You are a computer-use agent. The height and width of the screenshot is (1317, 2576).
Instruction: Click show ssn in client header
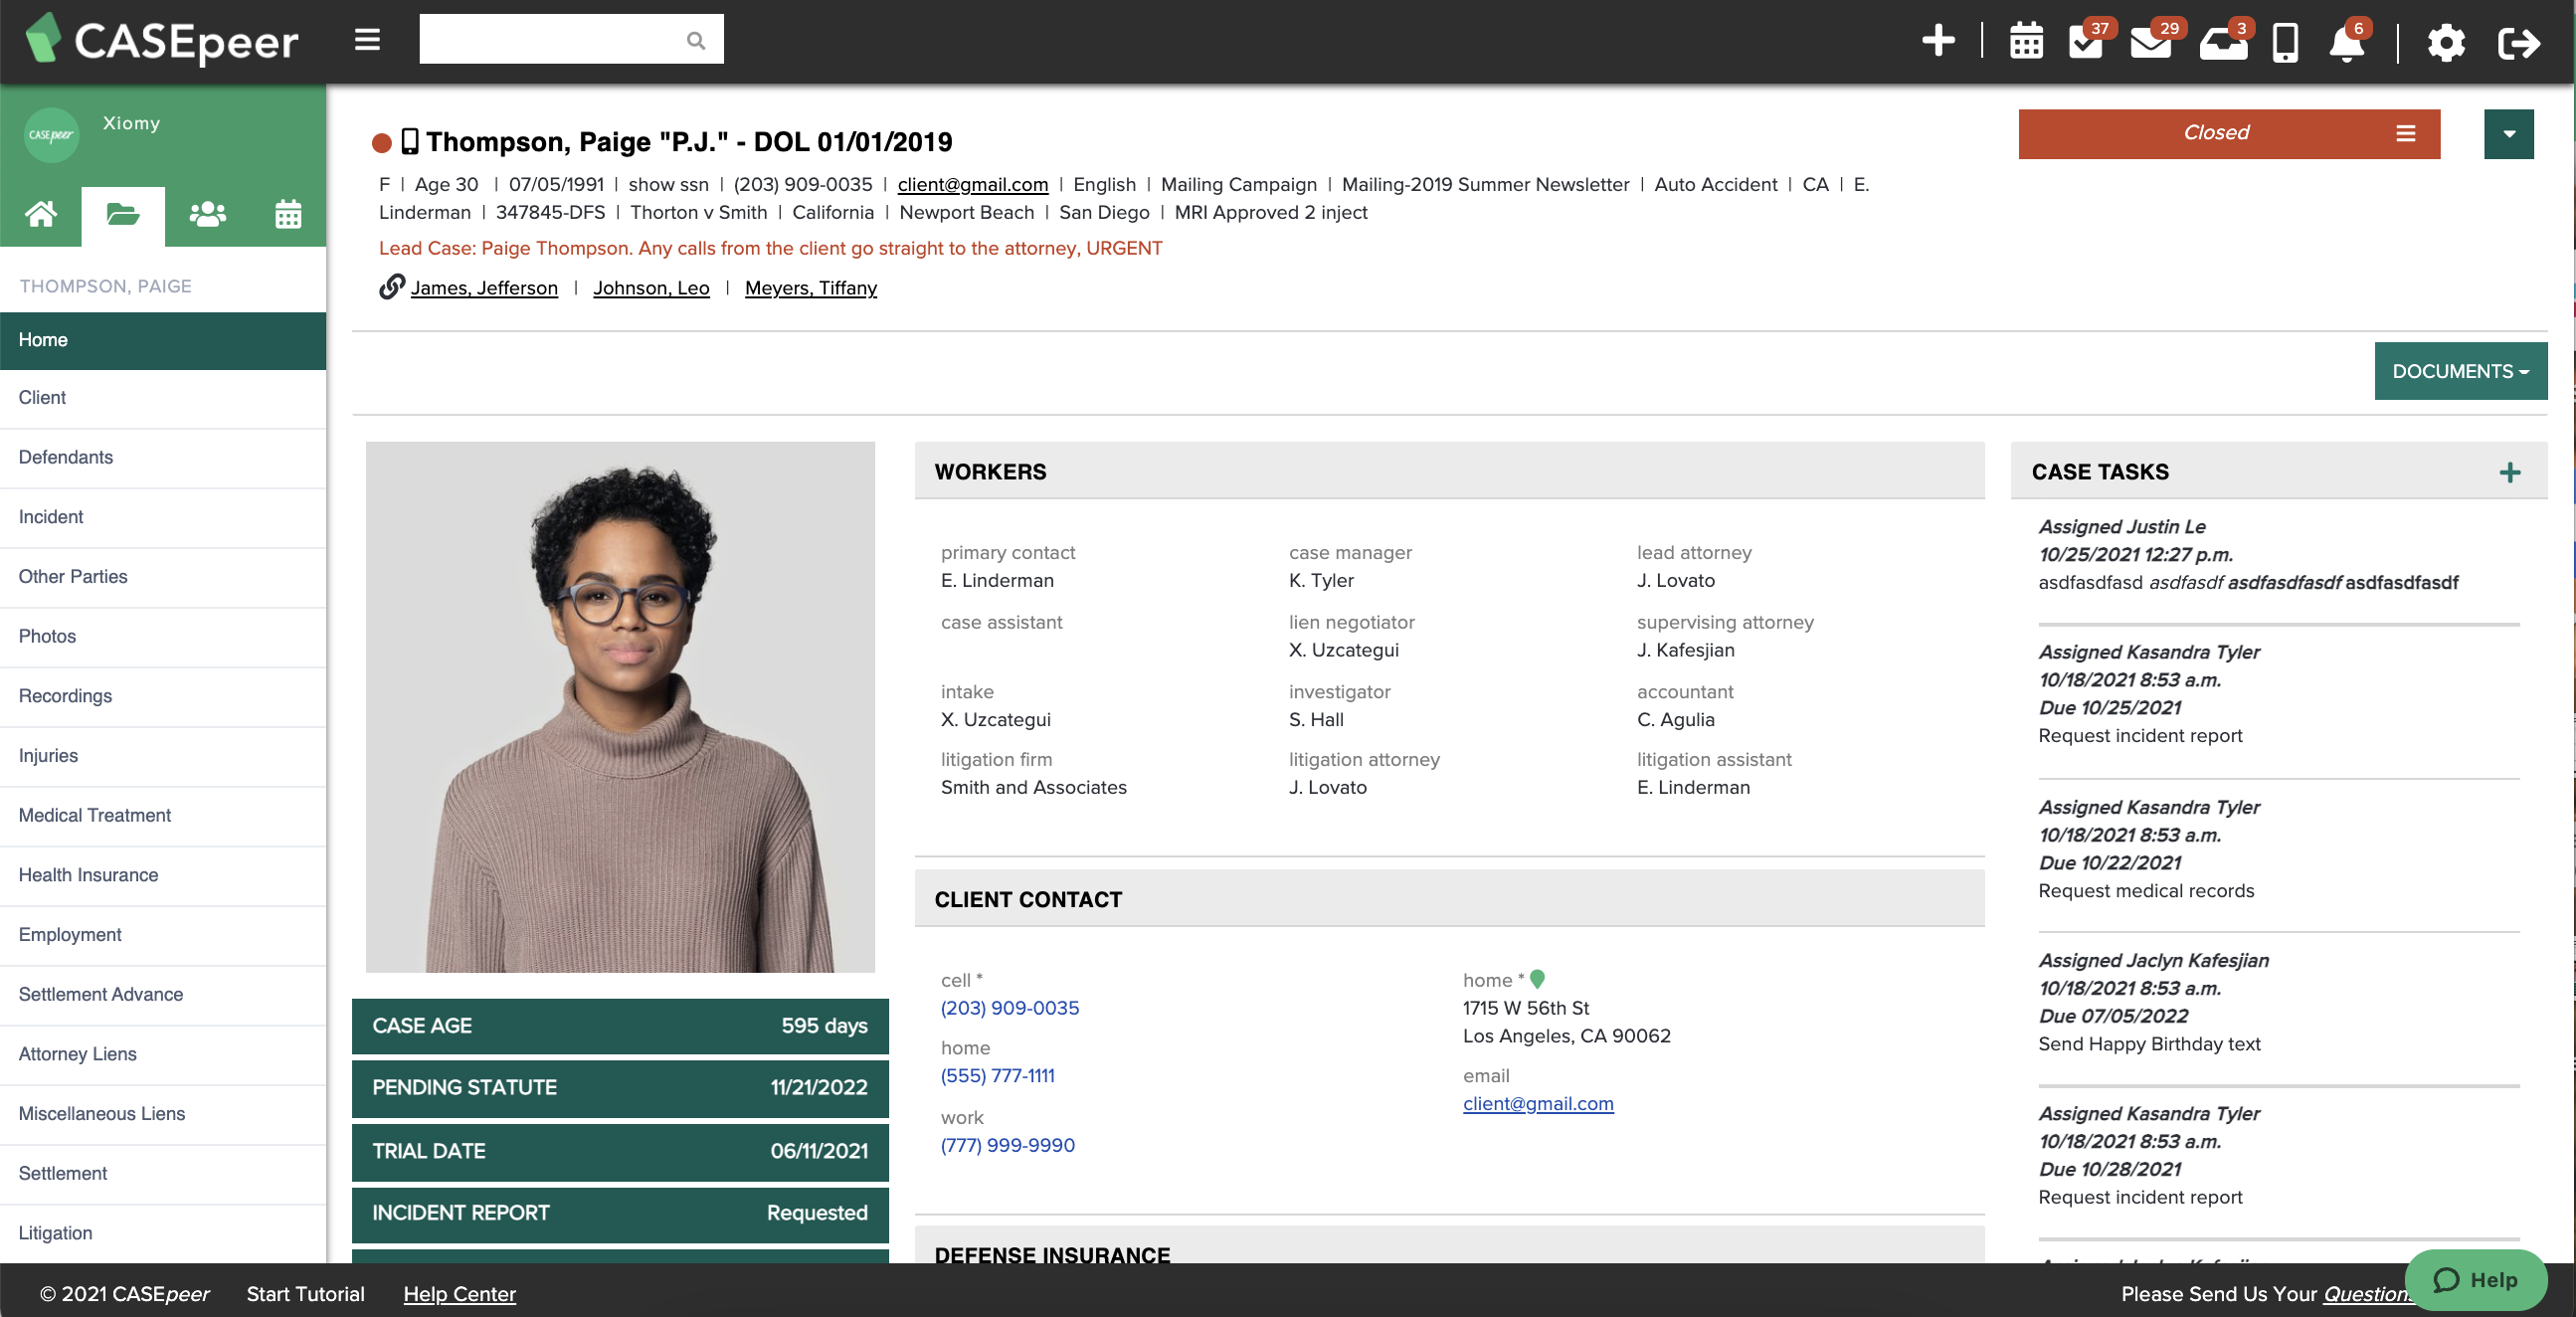click(x=668, y=184)
